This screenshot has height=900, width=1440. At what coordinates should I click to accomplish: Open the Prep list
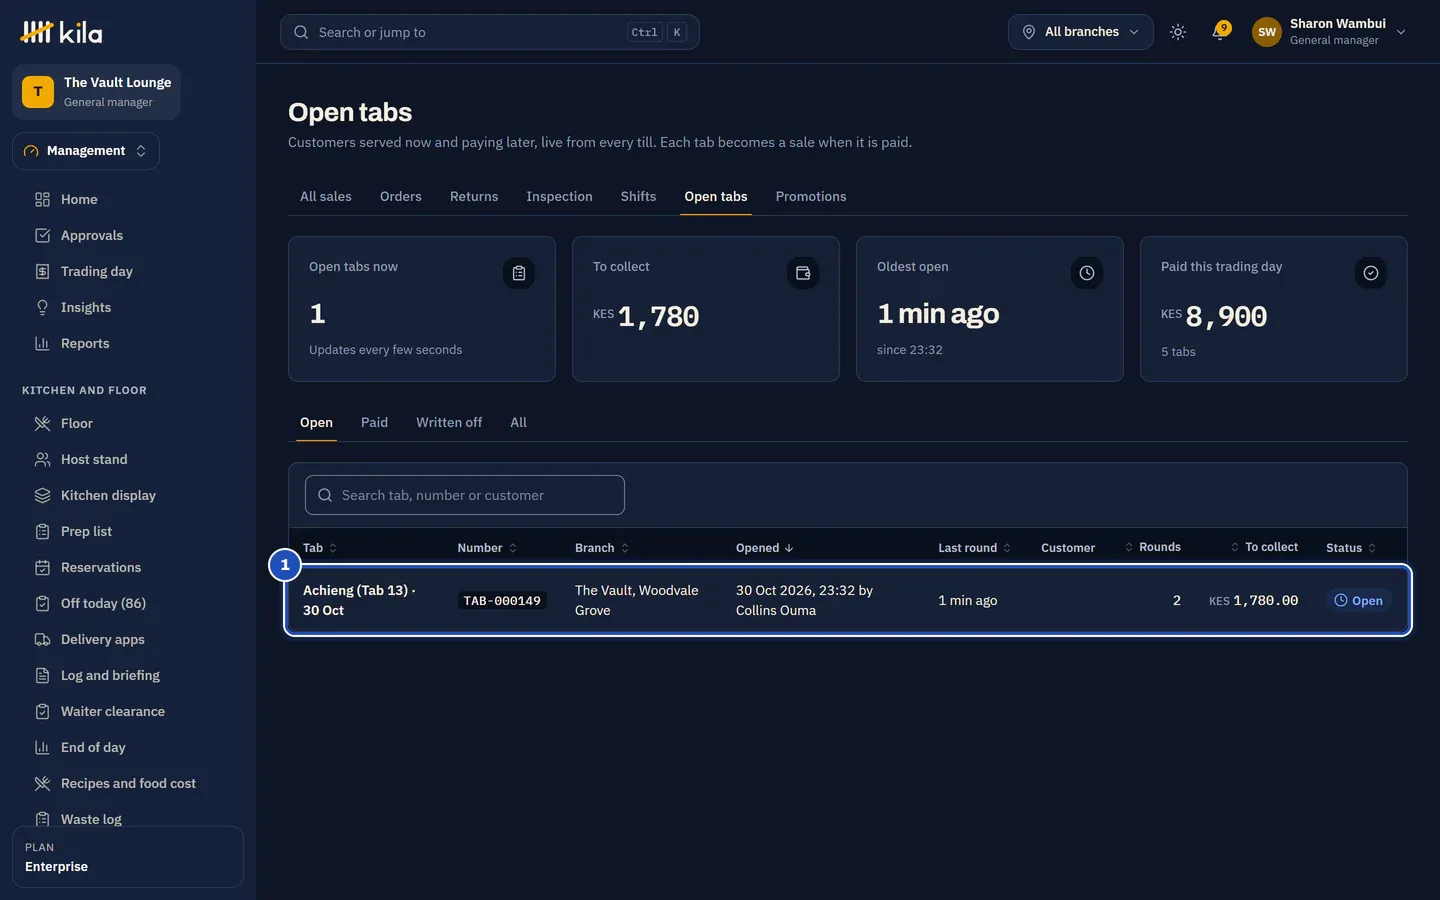tap(86, 531)
